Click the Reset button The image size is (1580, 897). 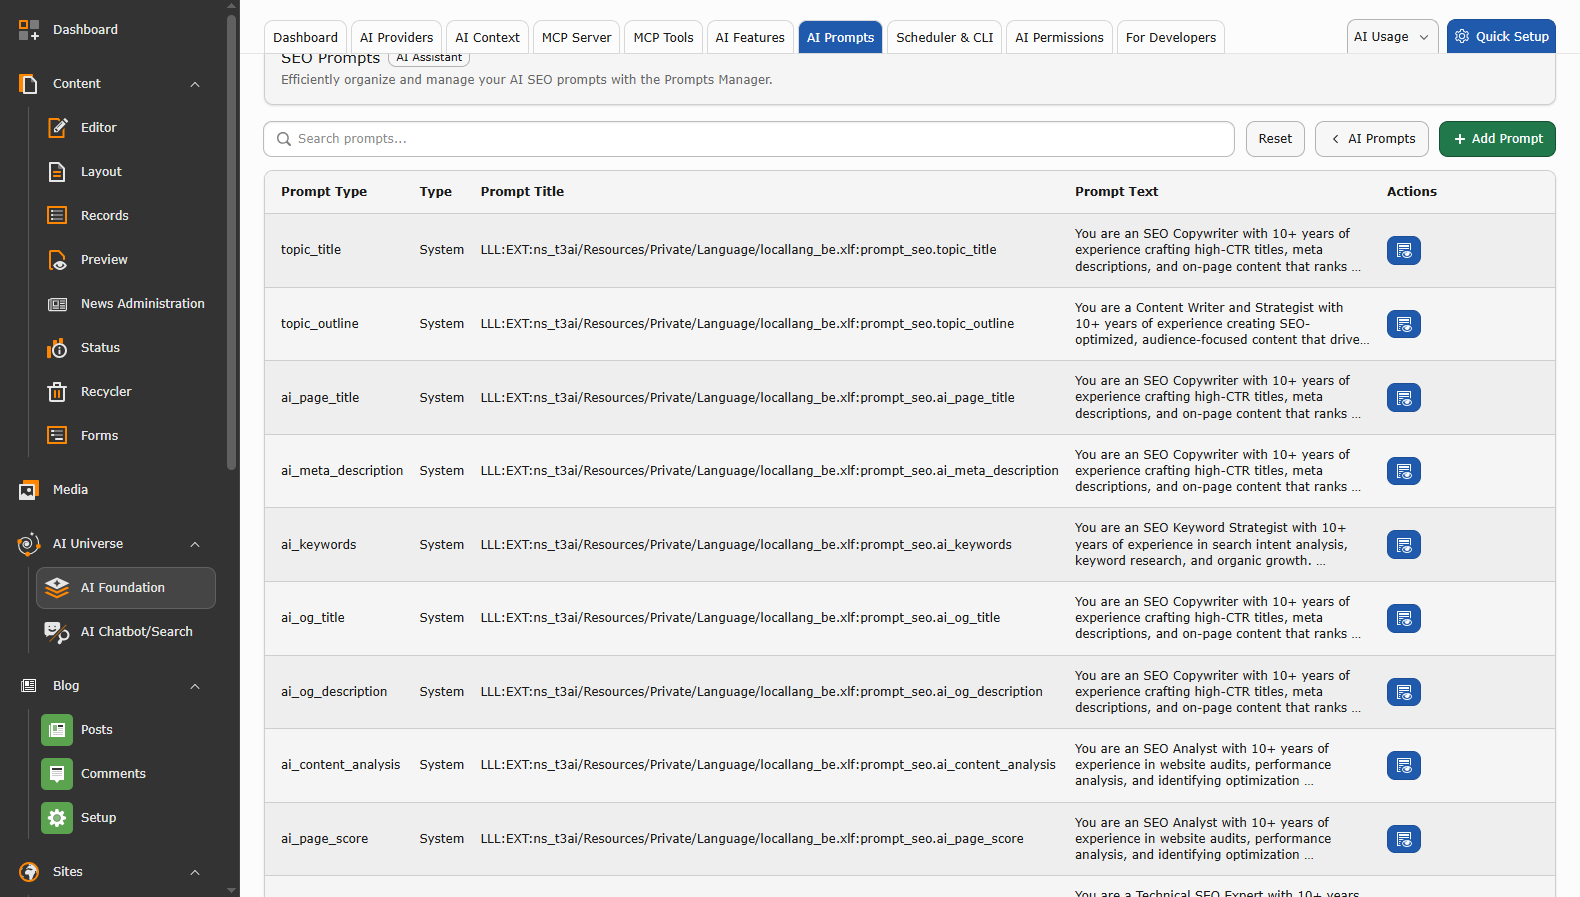[x=1275, y=139]
